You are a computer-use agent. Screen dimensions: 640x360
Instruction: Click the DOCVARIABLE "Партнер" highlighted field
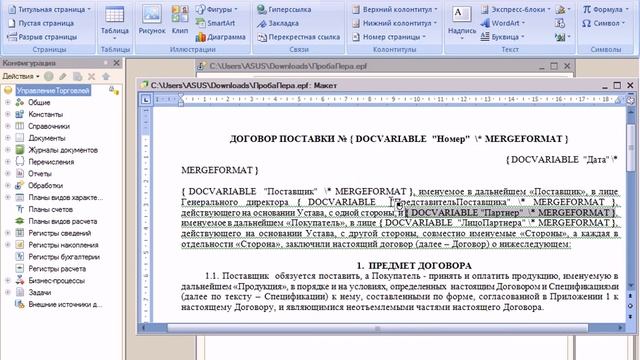point(510,213)
